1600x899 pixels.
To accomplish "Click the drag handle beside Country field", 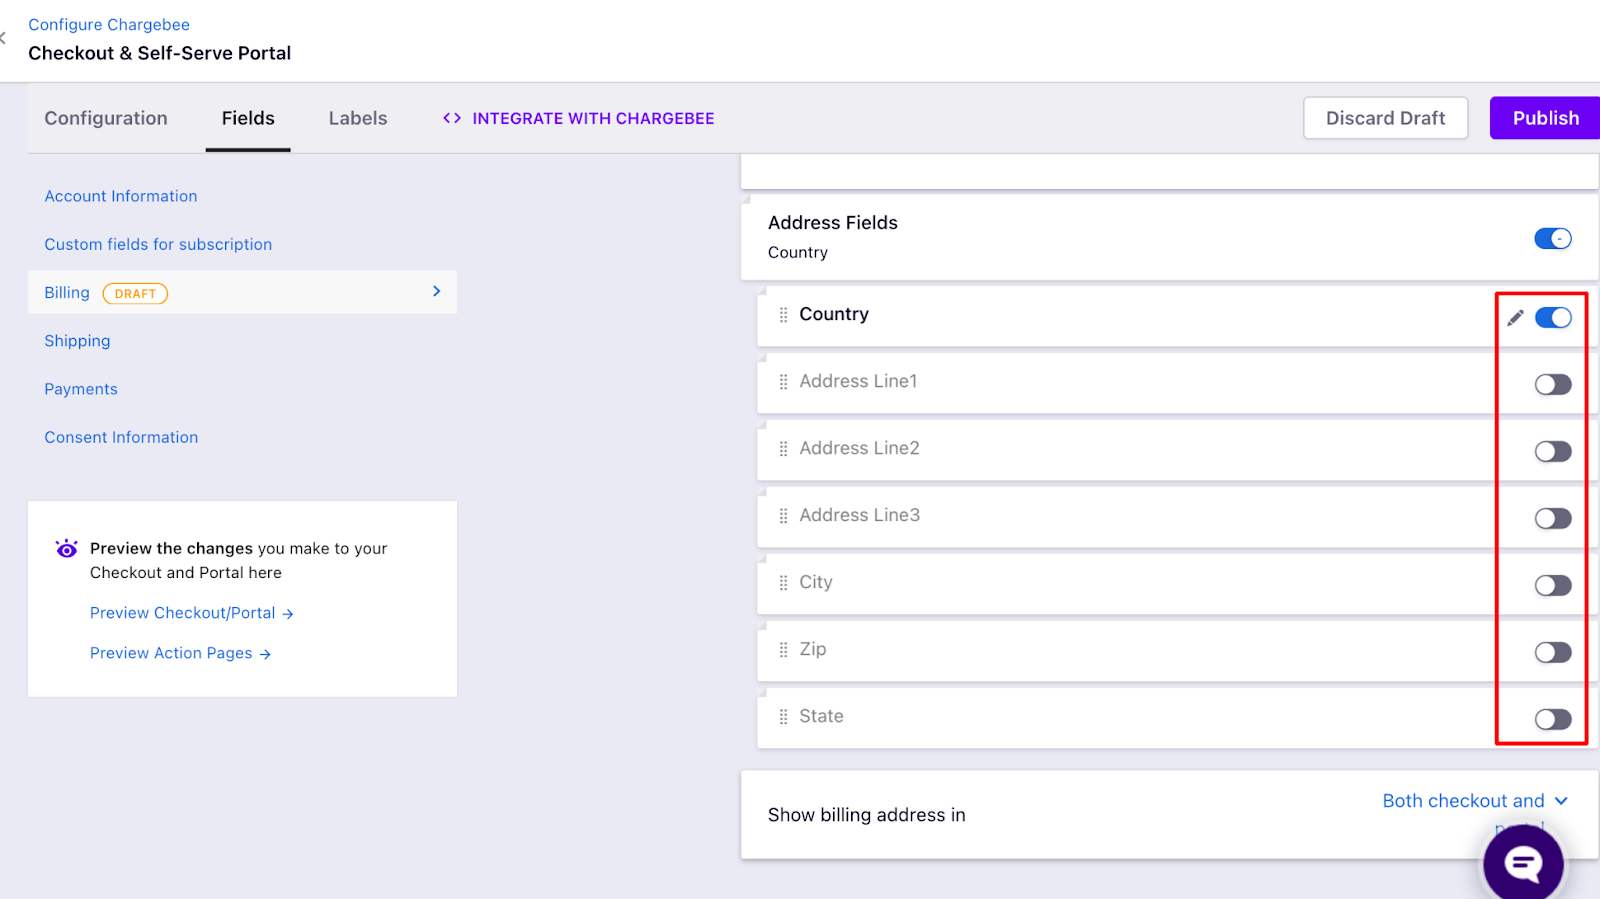I will 783,315.
